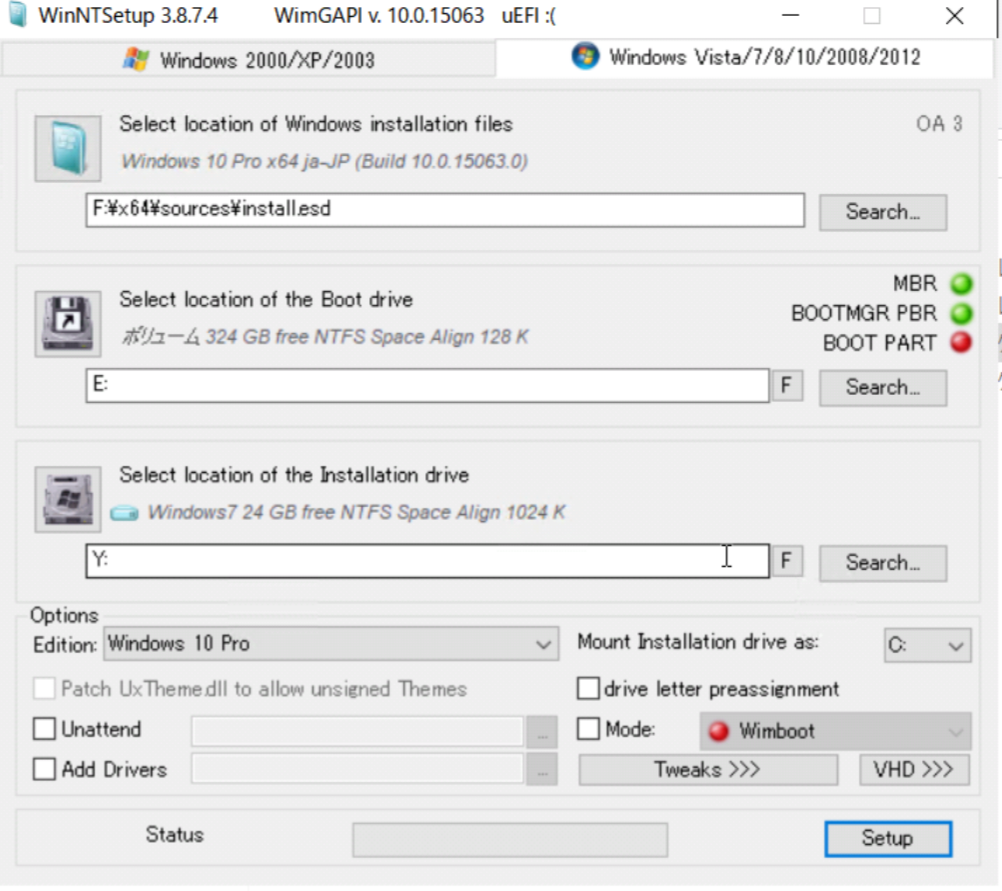
Task: Expand the Wimboot mode dropdown
Action: (x=836, y=731)
